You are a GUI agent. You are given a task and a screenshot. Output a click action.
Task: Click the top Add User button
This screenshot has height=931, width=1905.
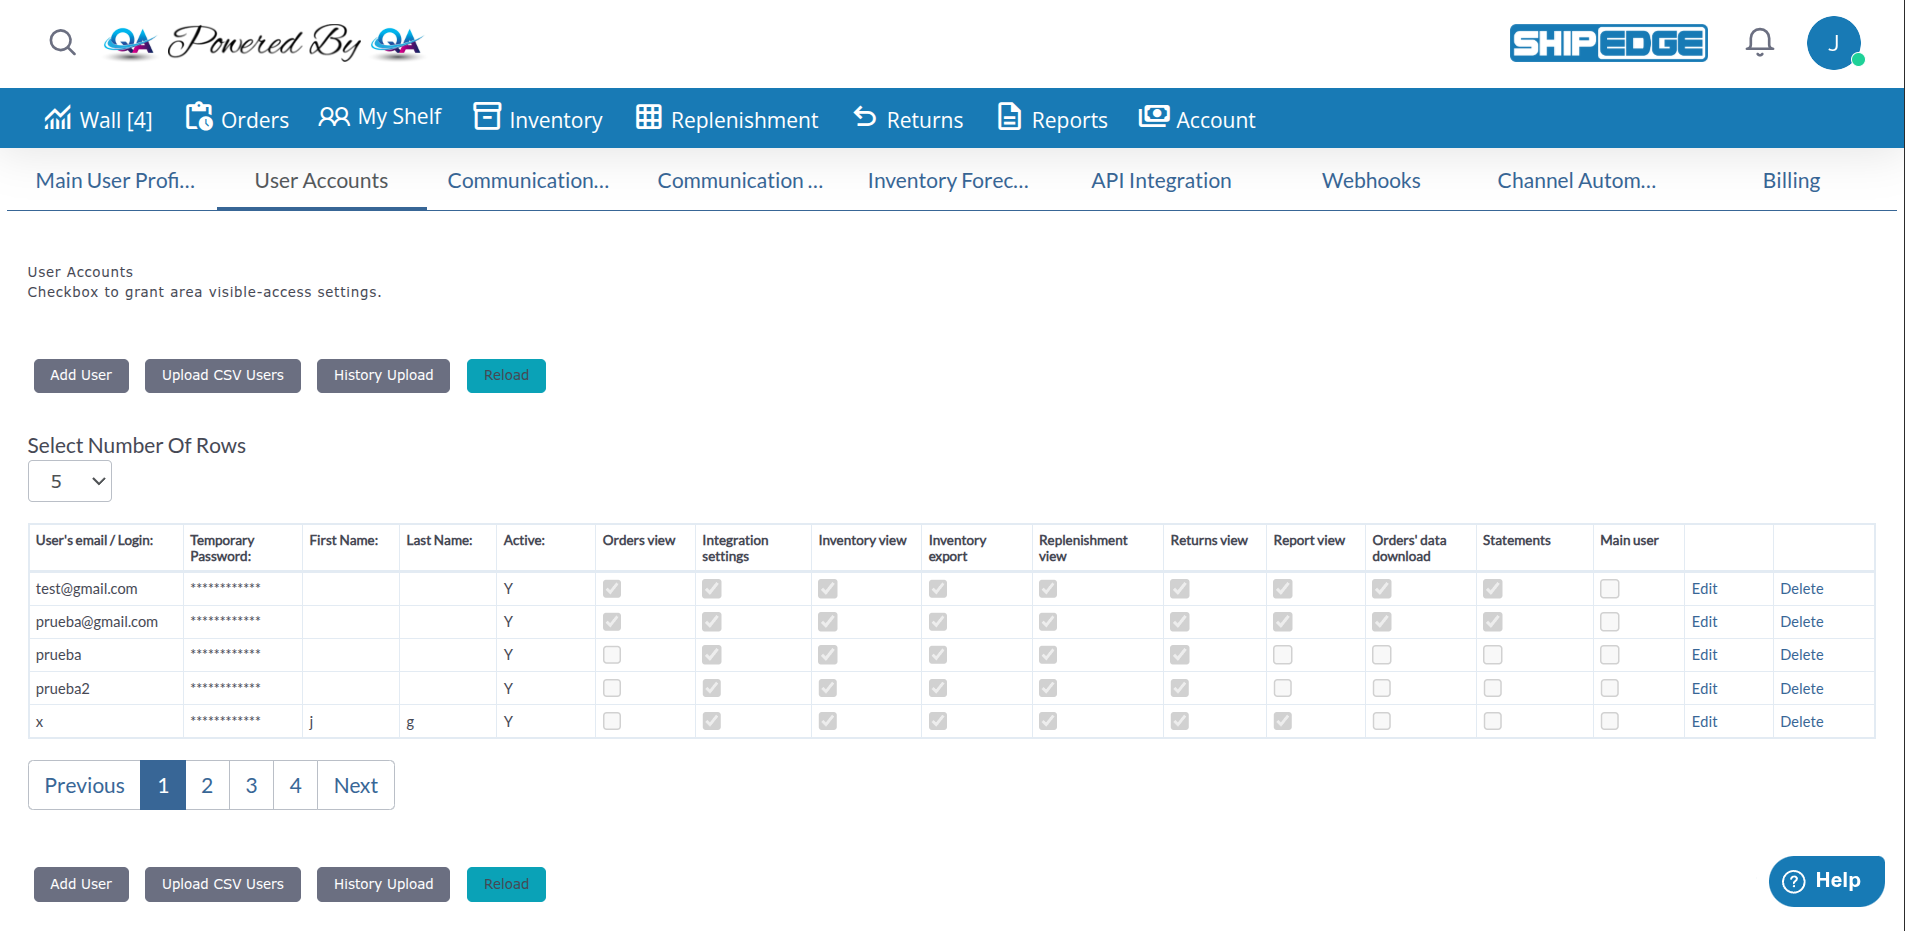(x=81, y=375)
